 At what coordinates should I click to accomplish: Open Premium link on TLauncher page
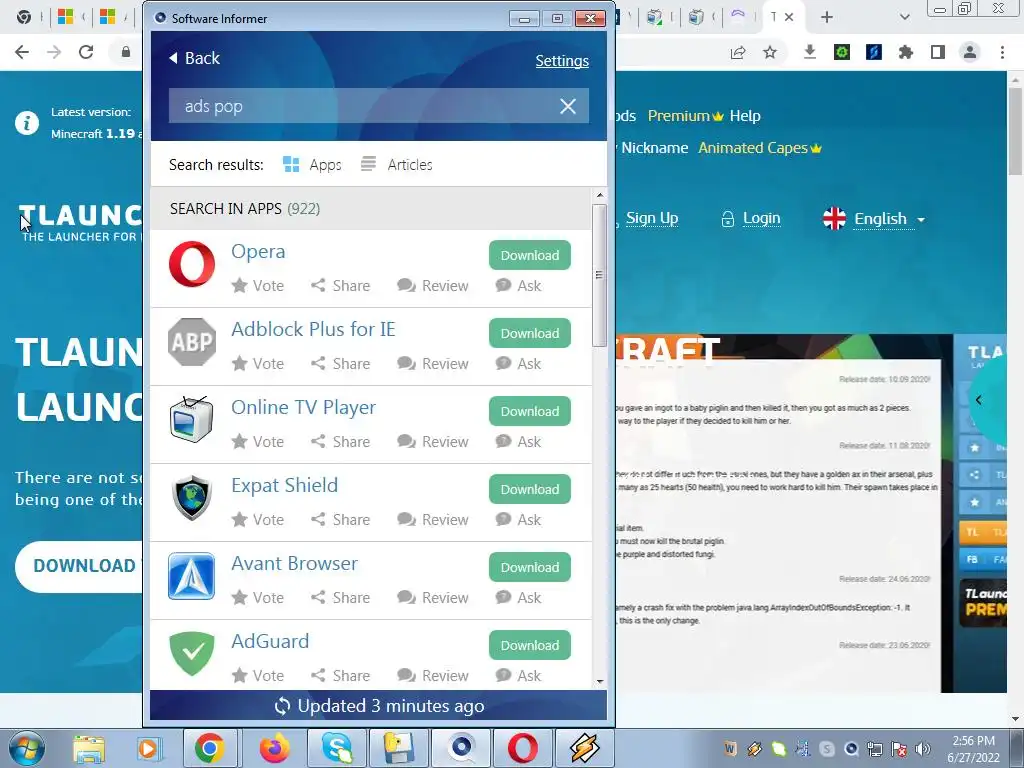(685, 116)
